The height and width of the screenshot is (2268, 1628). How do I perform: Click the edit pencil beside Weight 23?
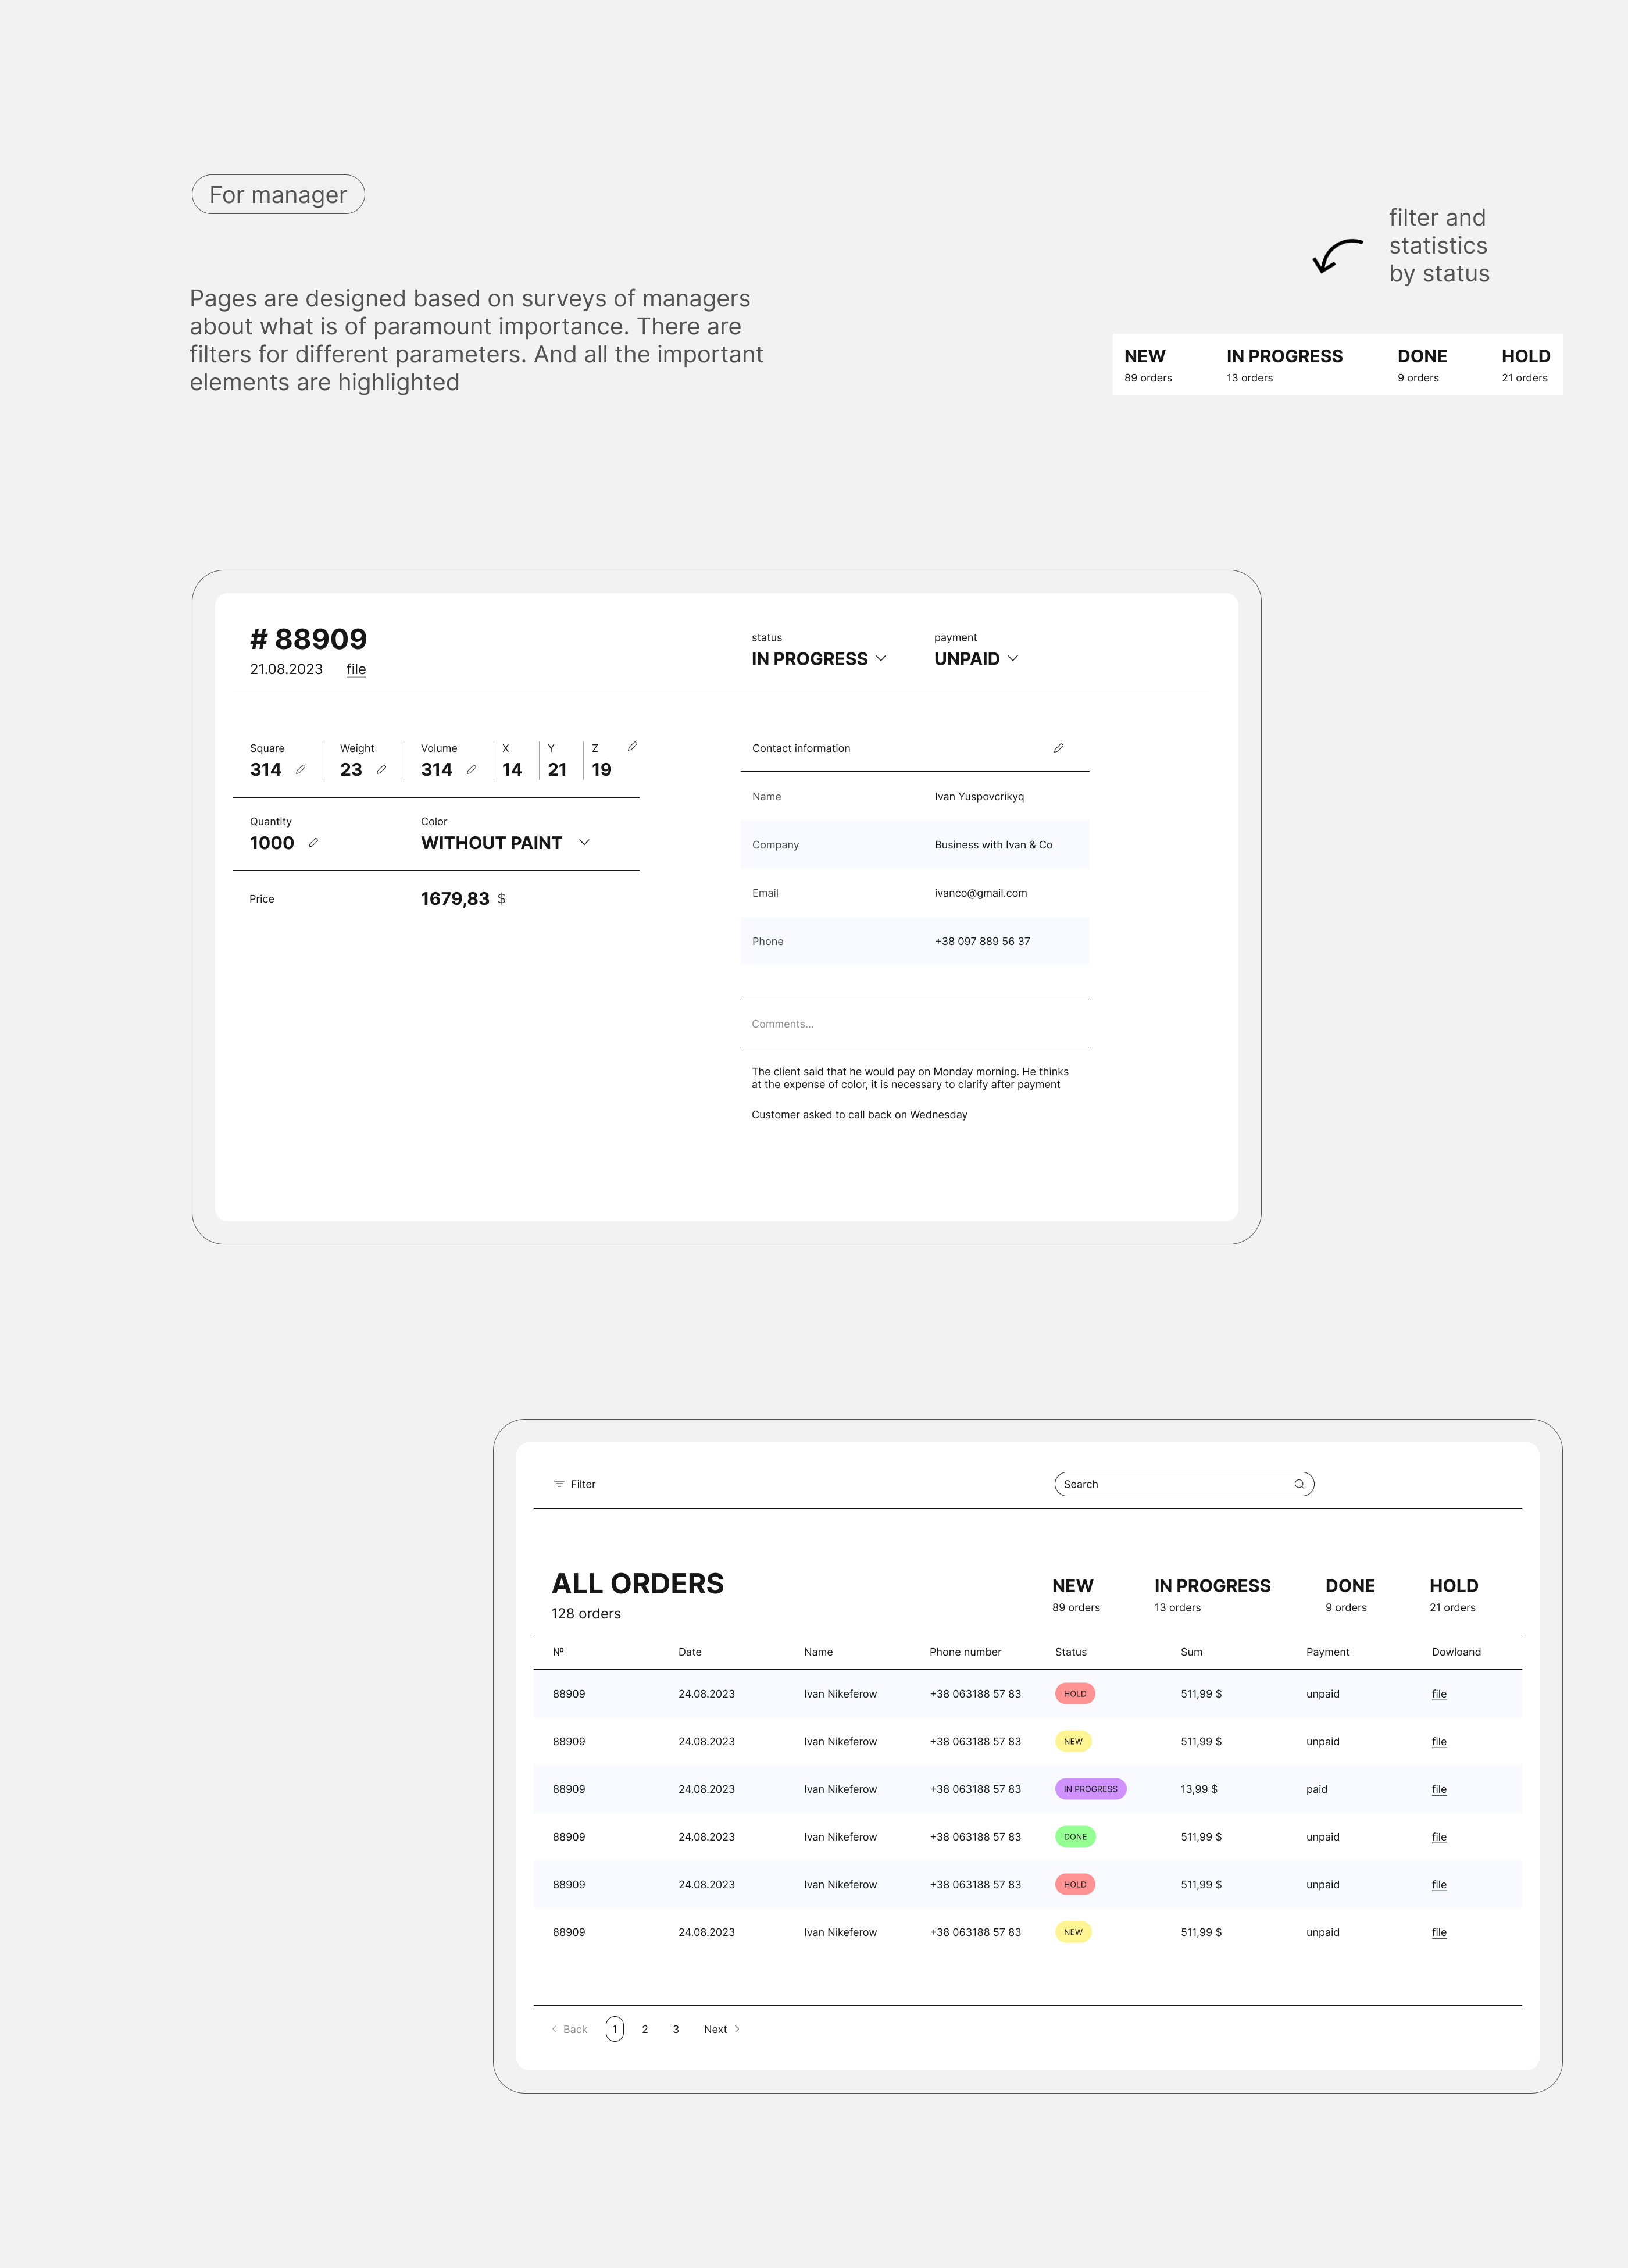[381, 769]
